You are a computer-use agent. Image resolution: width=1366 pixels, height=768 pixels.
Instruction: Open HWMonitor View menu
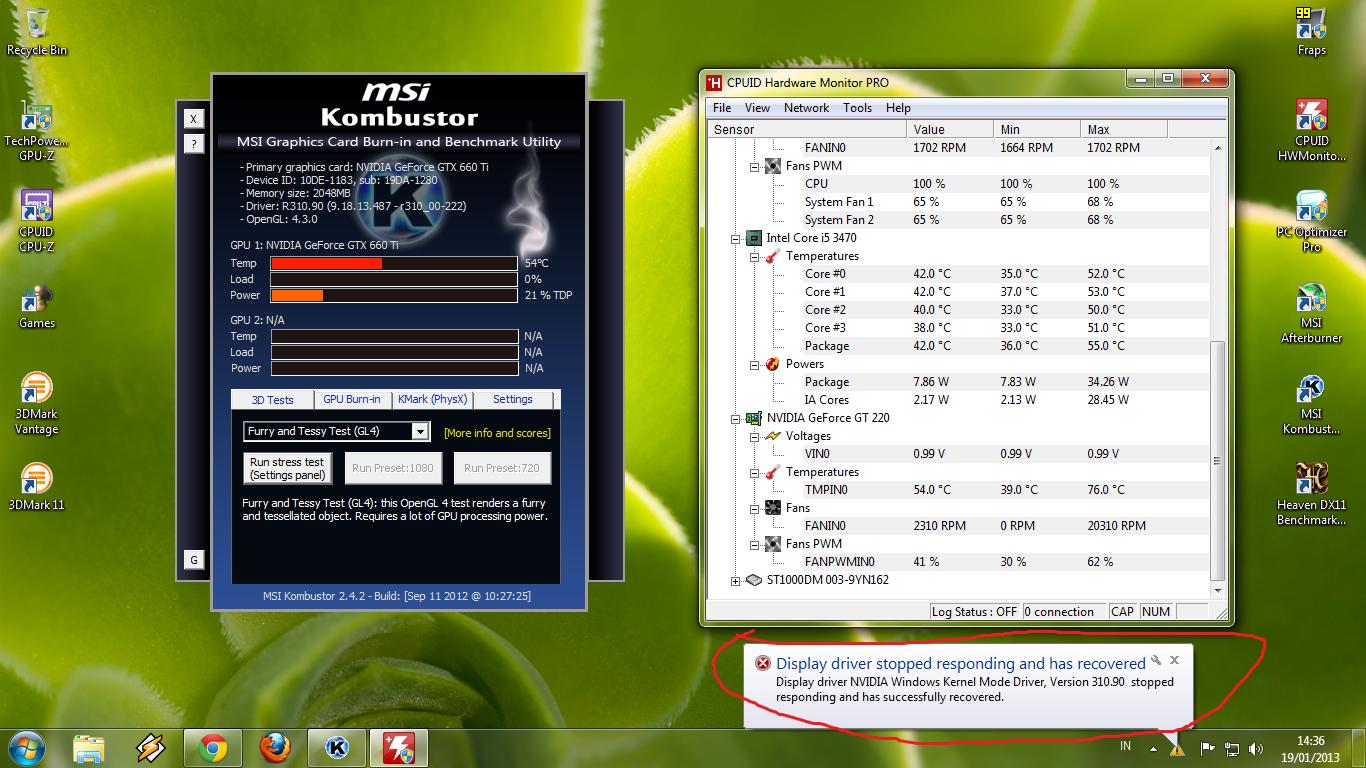coord(757,108)
